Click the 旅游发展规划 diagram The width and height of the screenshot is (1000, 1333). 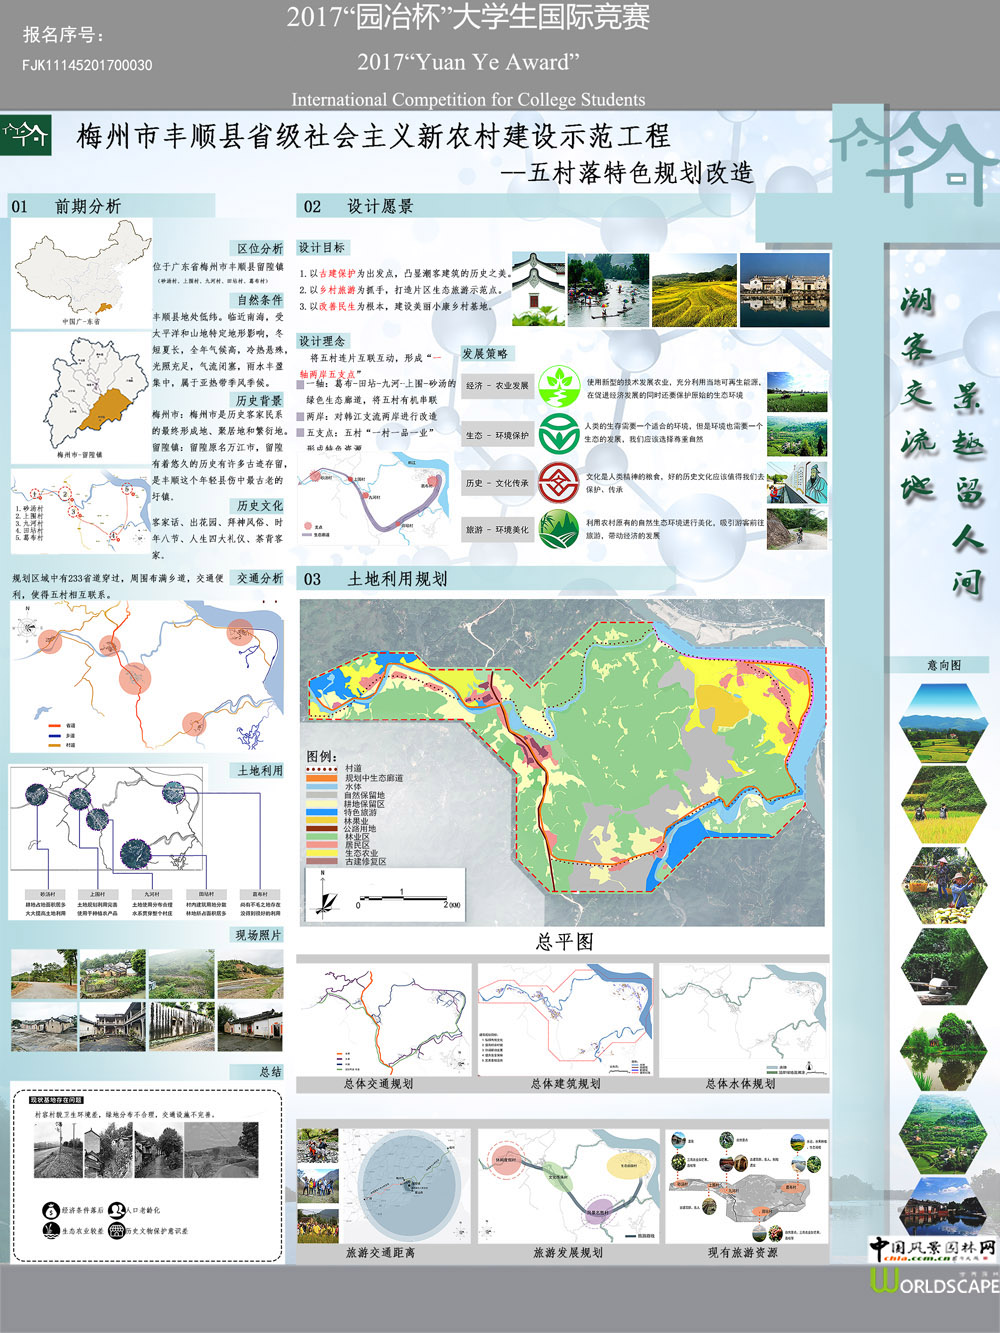[x=567, y=1187]
